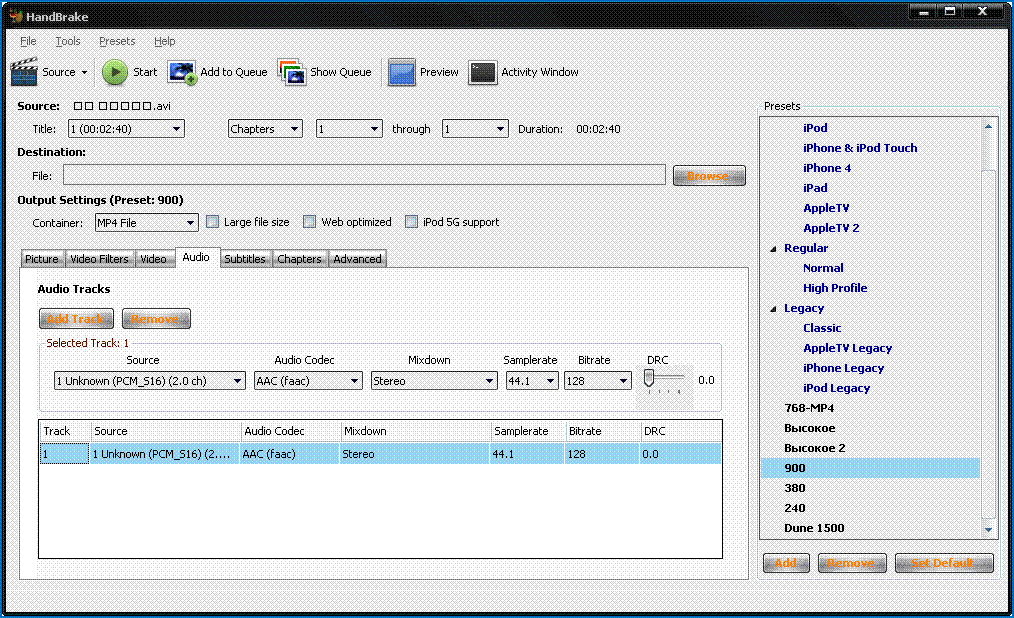Screen dimensions: 1014x618
Task: Open the Samplerate 44.1 dropdown
Action: click(x=532, y=381)
